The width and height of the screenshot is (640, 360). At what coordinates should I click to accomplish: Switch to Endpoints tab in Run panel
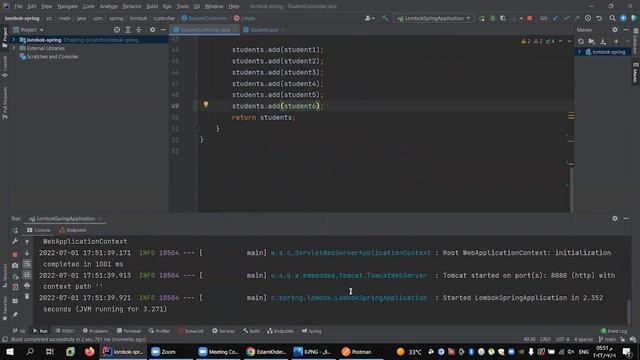pyautogui.click(x=73, y=230)
